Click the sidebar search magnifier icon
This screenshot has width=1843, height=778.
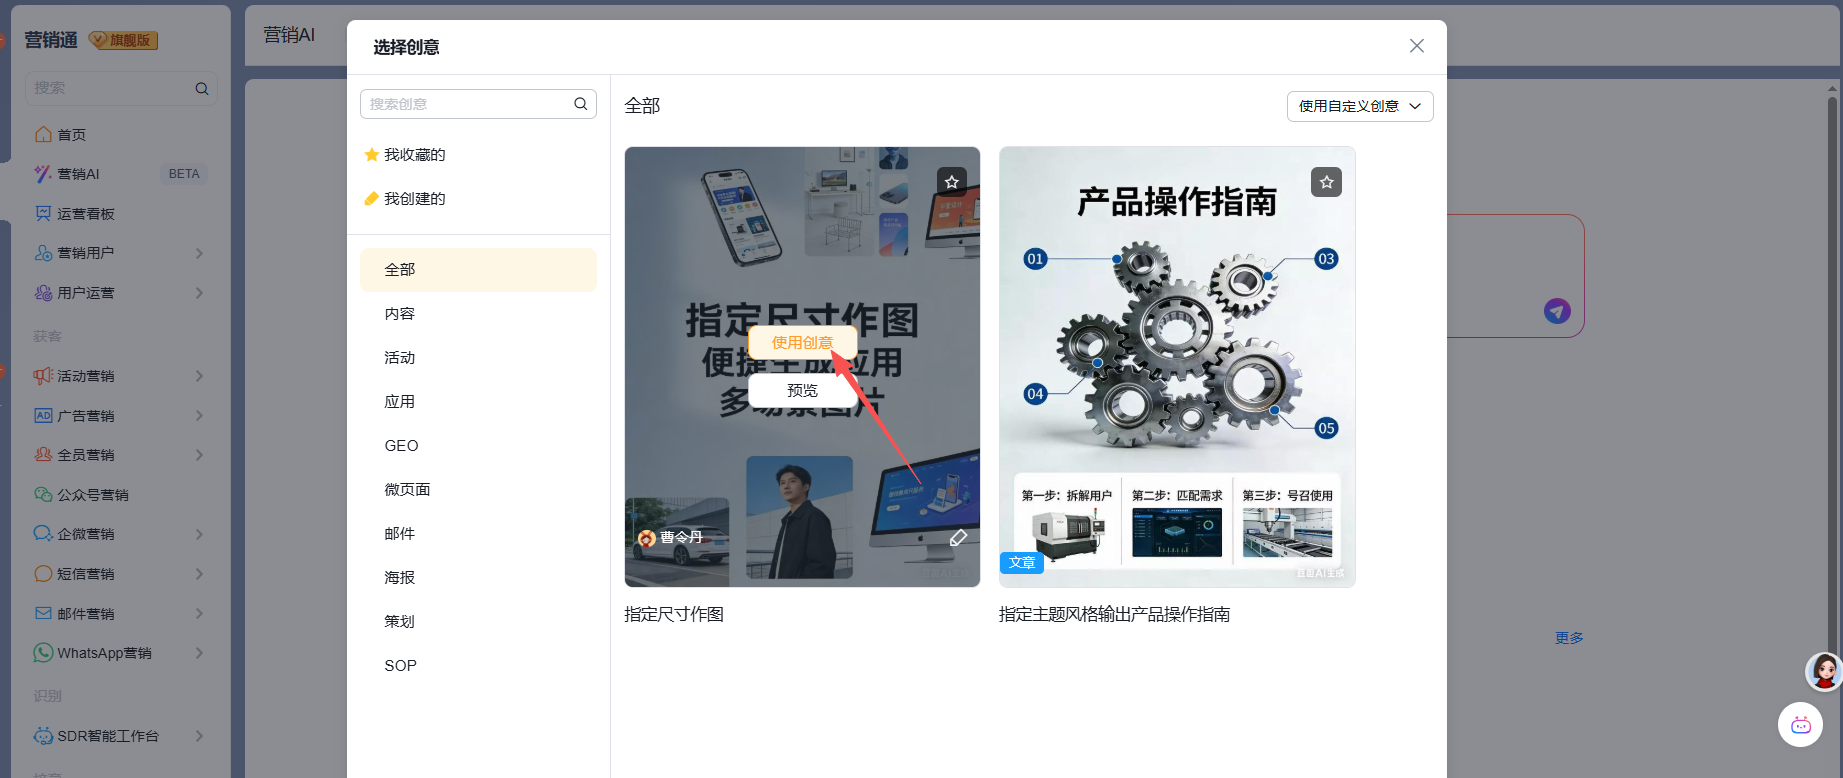(202, 89)
